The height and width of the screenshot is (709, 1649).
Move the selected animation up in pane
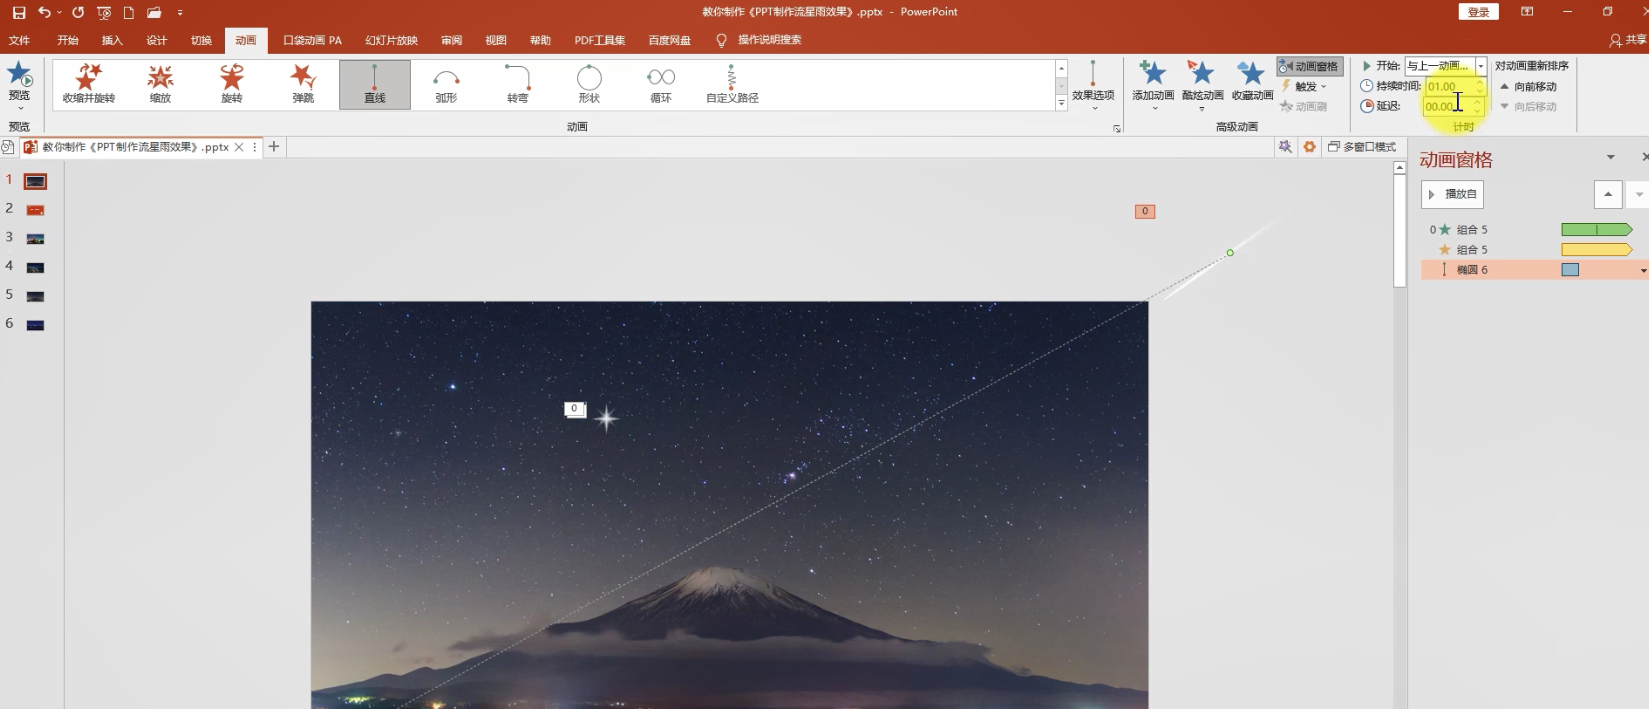[1608, 194]
